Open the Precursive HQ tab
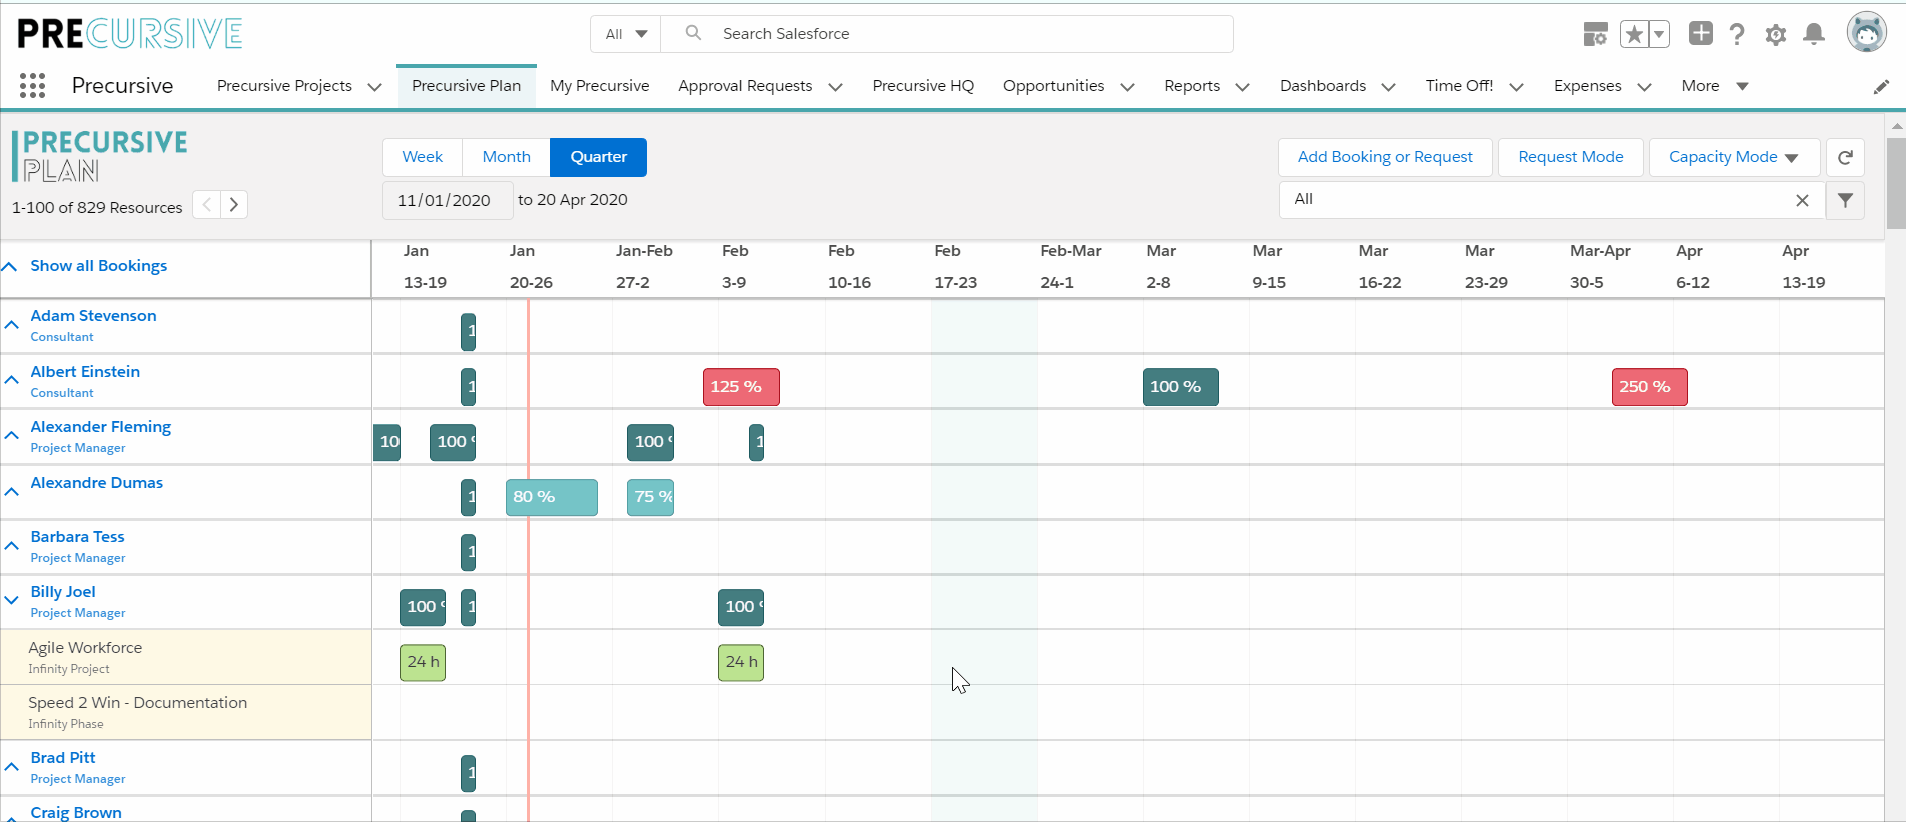This screenshot has height=822, width=1906. 923,86
